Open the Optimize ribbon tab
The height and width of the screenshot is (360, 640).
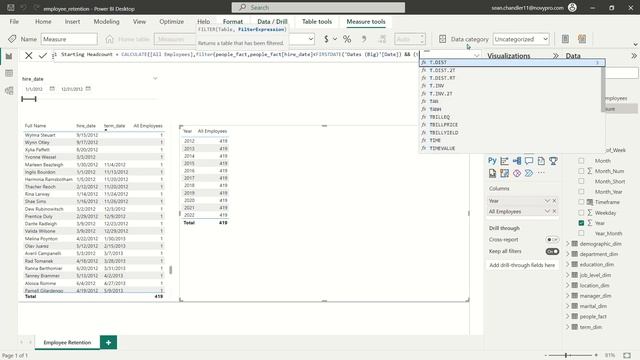(x=171, y=22)
